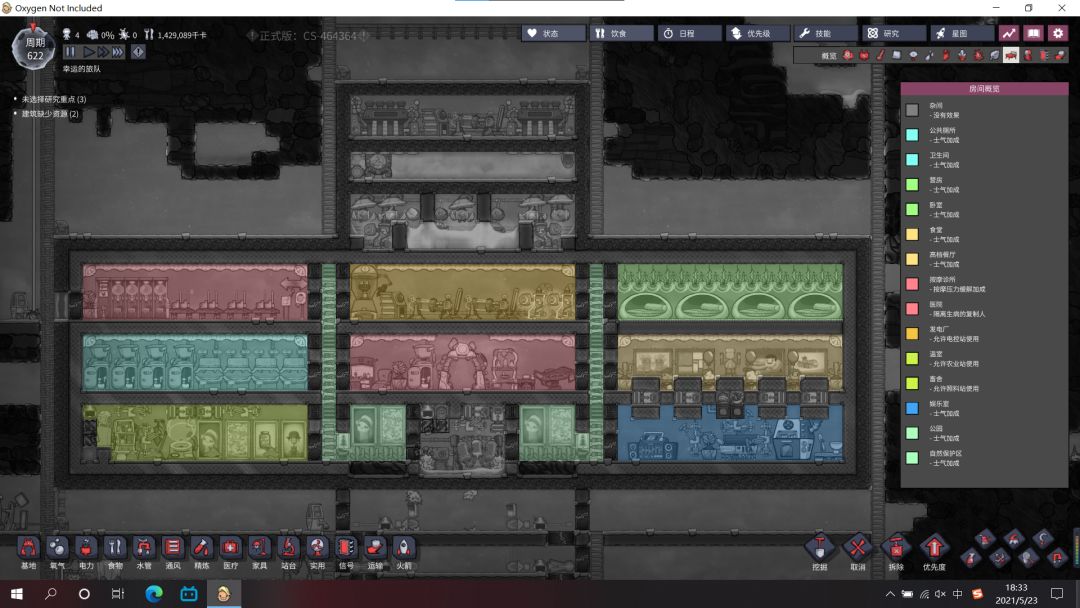Screen dimensions: 1080x608
Task: Toggle the materials overlay
Action: coord(897,55)
